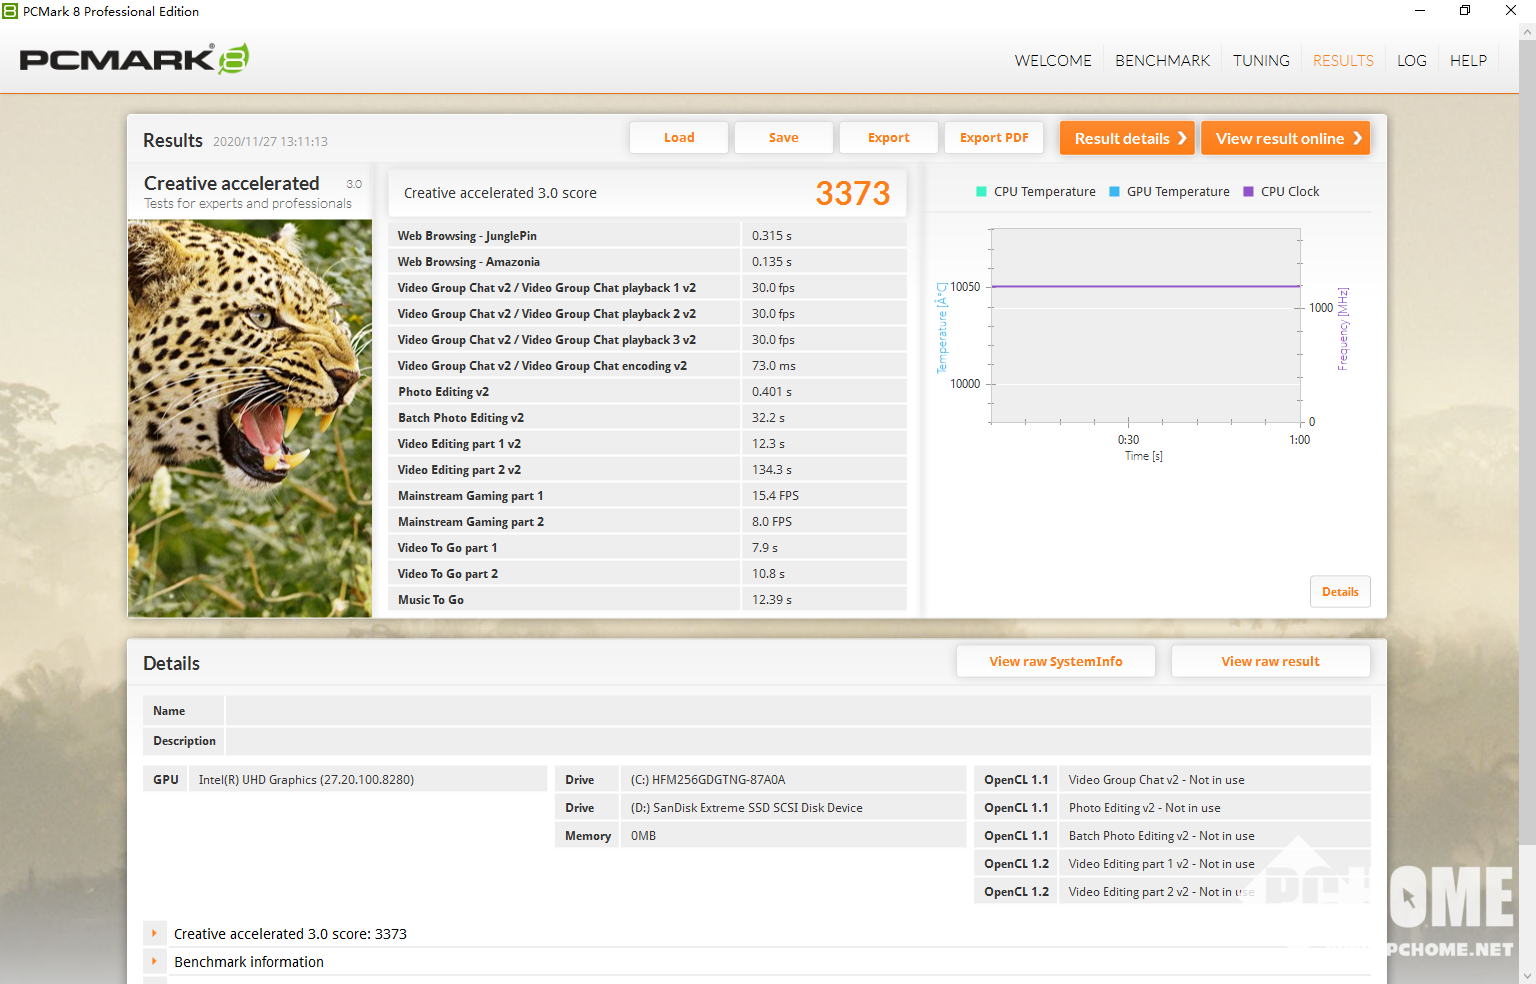
Task: Open the HELP tab
Action: (x=1468, y=60)
